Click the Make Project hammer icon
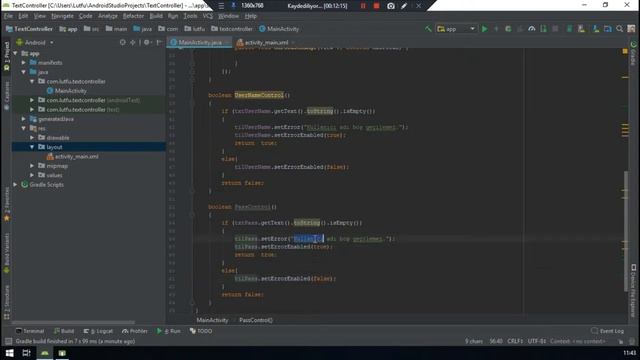 428,29
